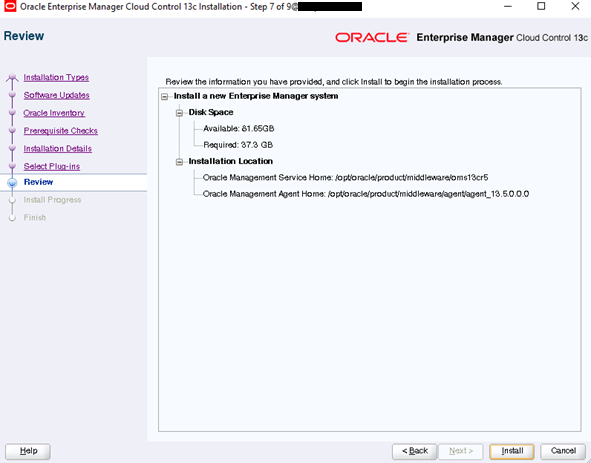Click the Finish step bullet
This screenshot has width=591, height=463.
[x=12, y=218]
